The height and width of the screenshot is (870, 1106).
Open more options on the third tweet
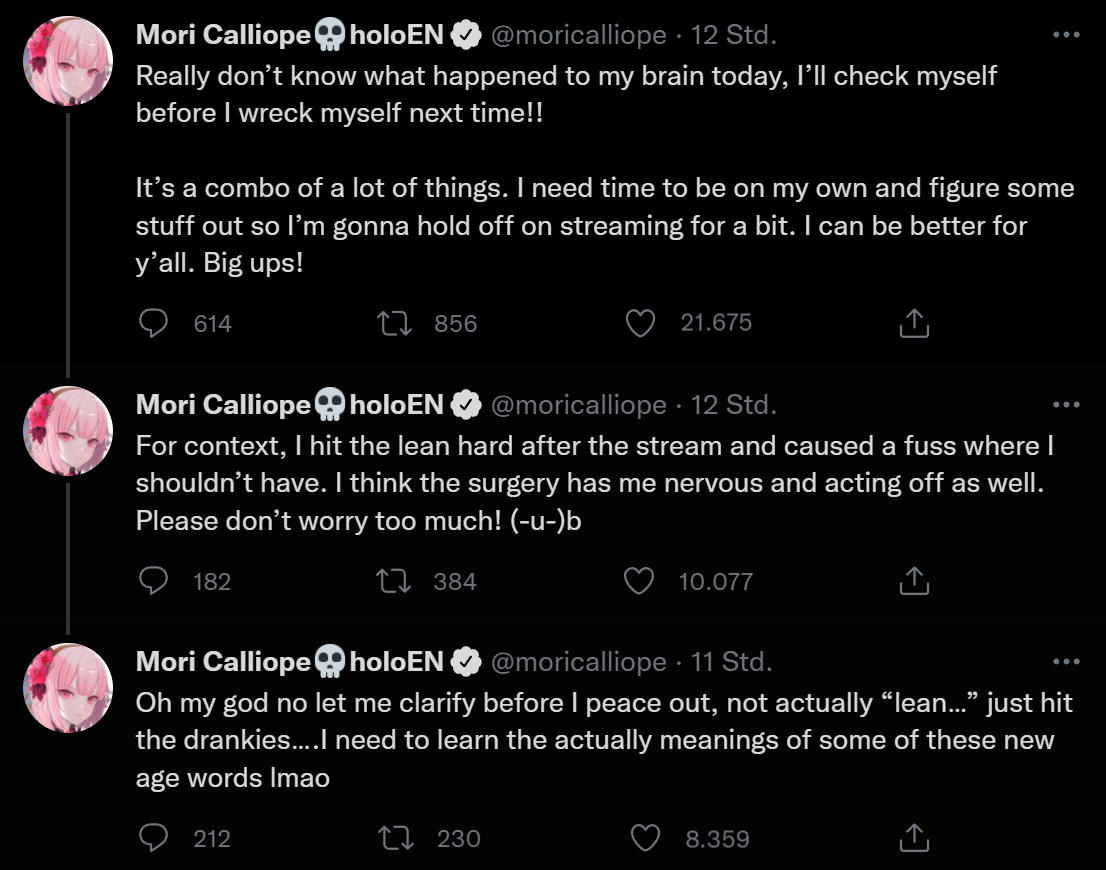pos(1067,662)
